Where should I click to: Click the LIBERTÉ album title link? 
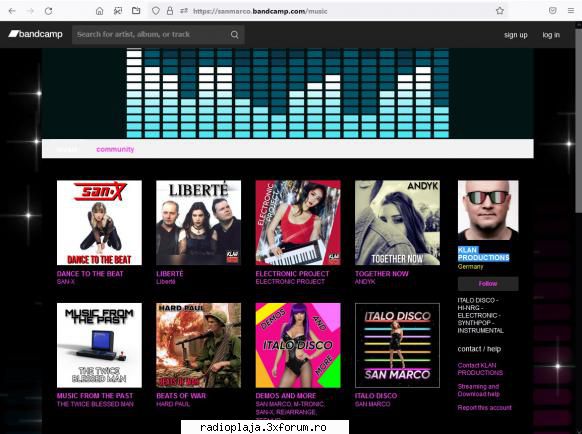(170, 274)
